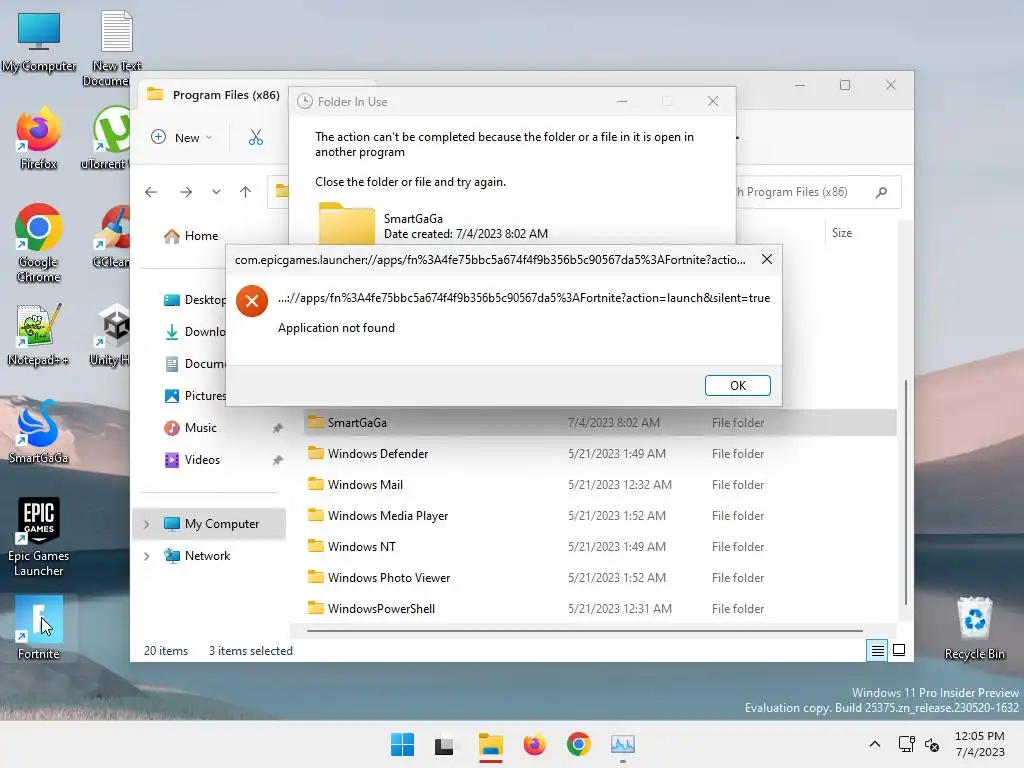Open the Recycle Bin
This screenshot has height=768, width=1024.
coord(974,628)
